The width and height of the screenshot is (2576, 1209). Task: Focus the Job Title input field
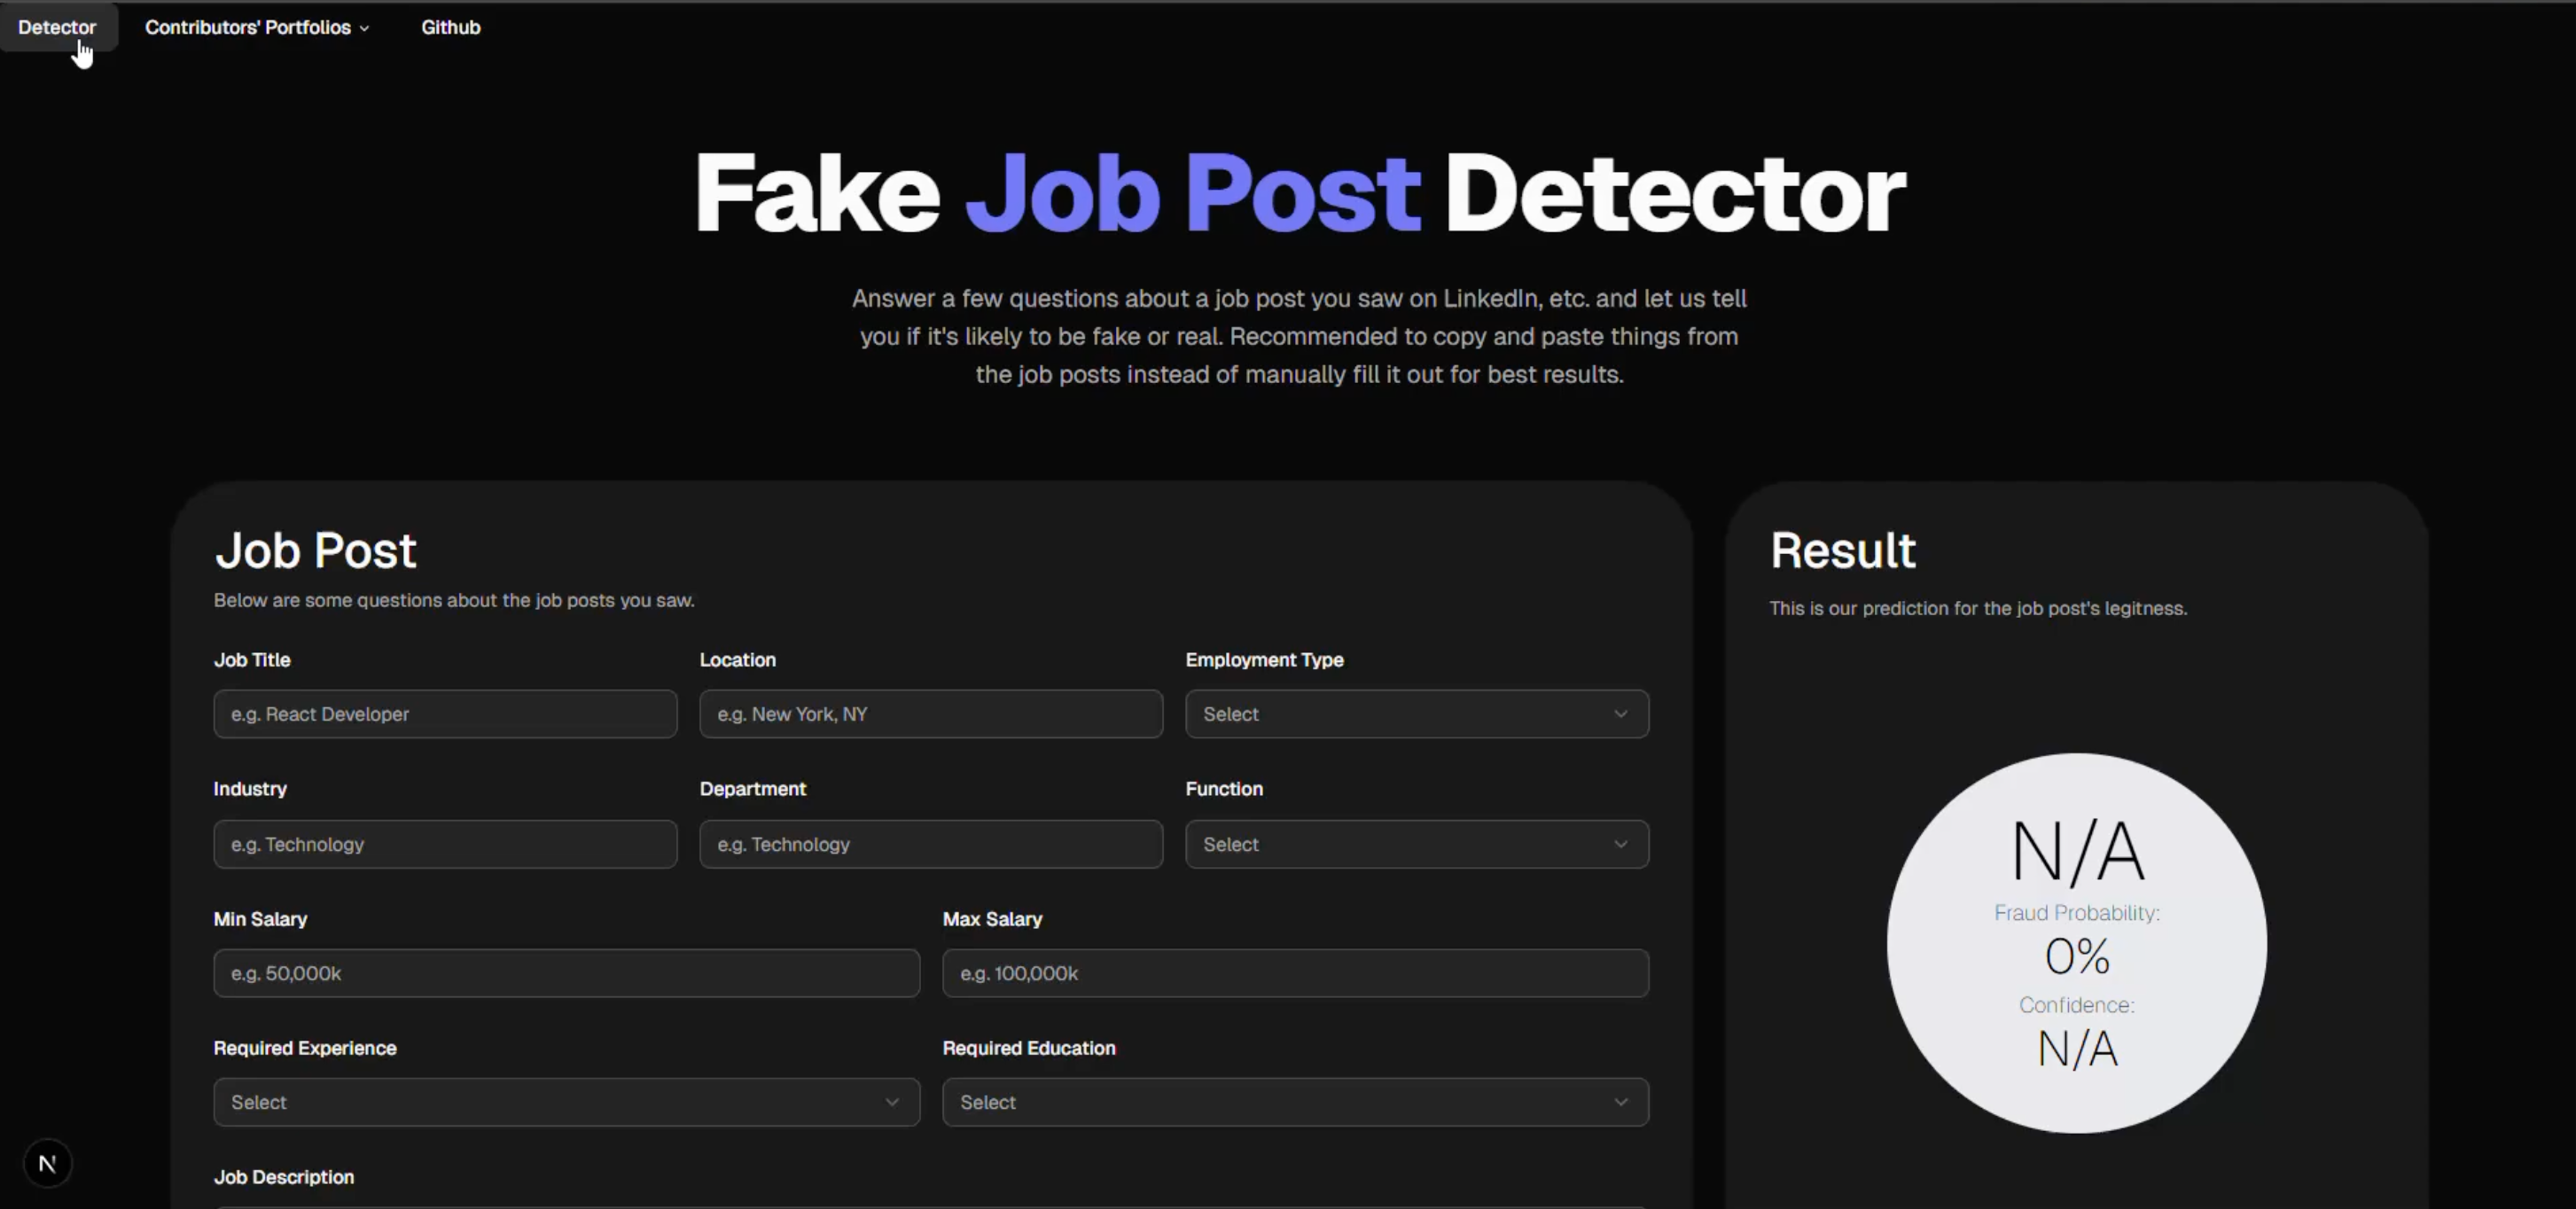[445, 714]
